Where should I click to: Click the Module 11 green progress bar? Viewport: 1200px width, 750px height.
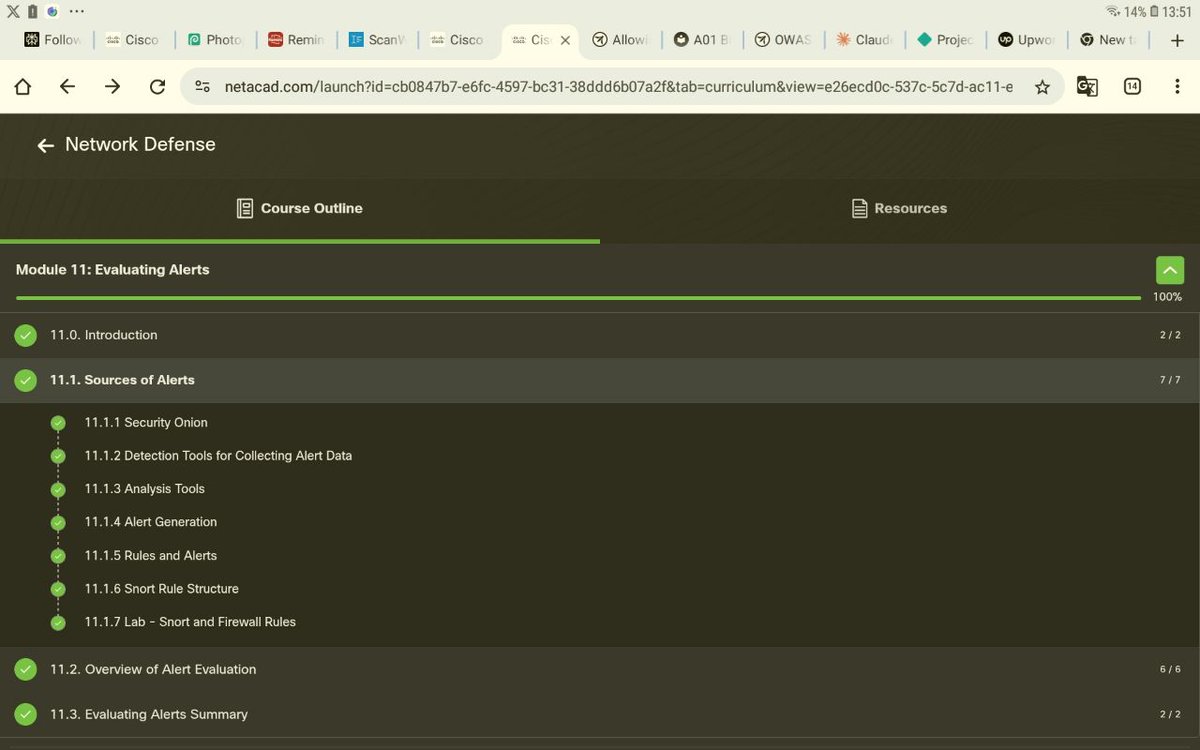point(578,298)
